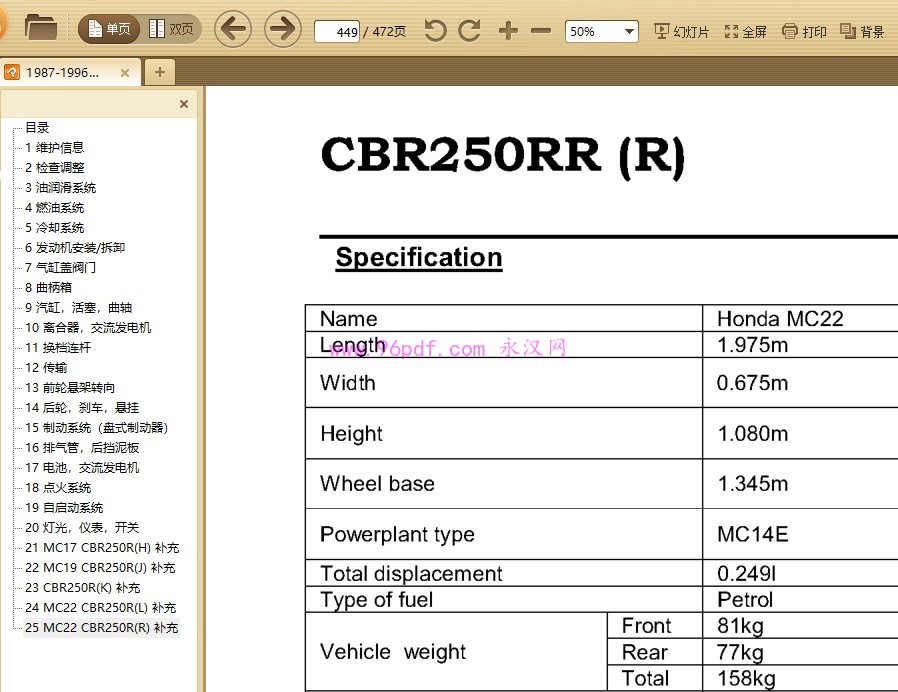Click the 1.975m length value cell
The image size is (898, 692).
pos(799,345)
